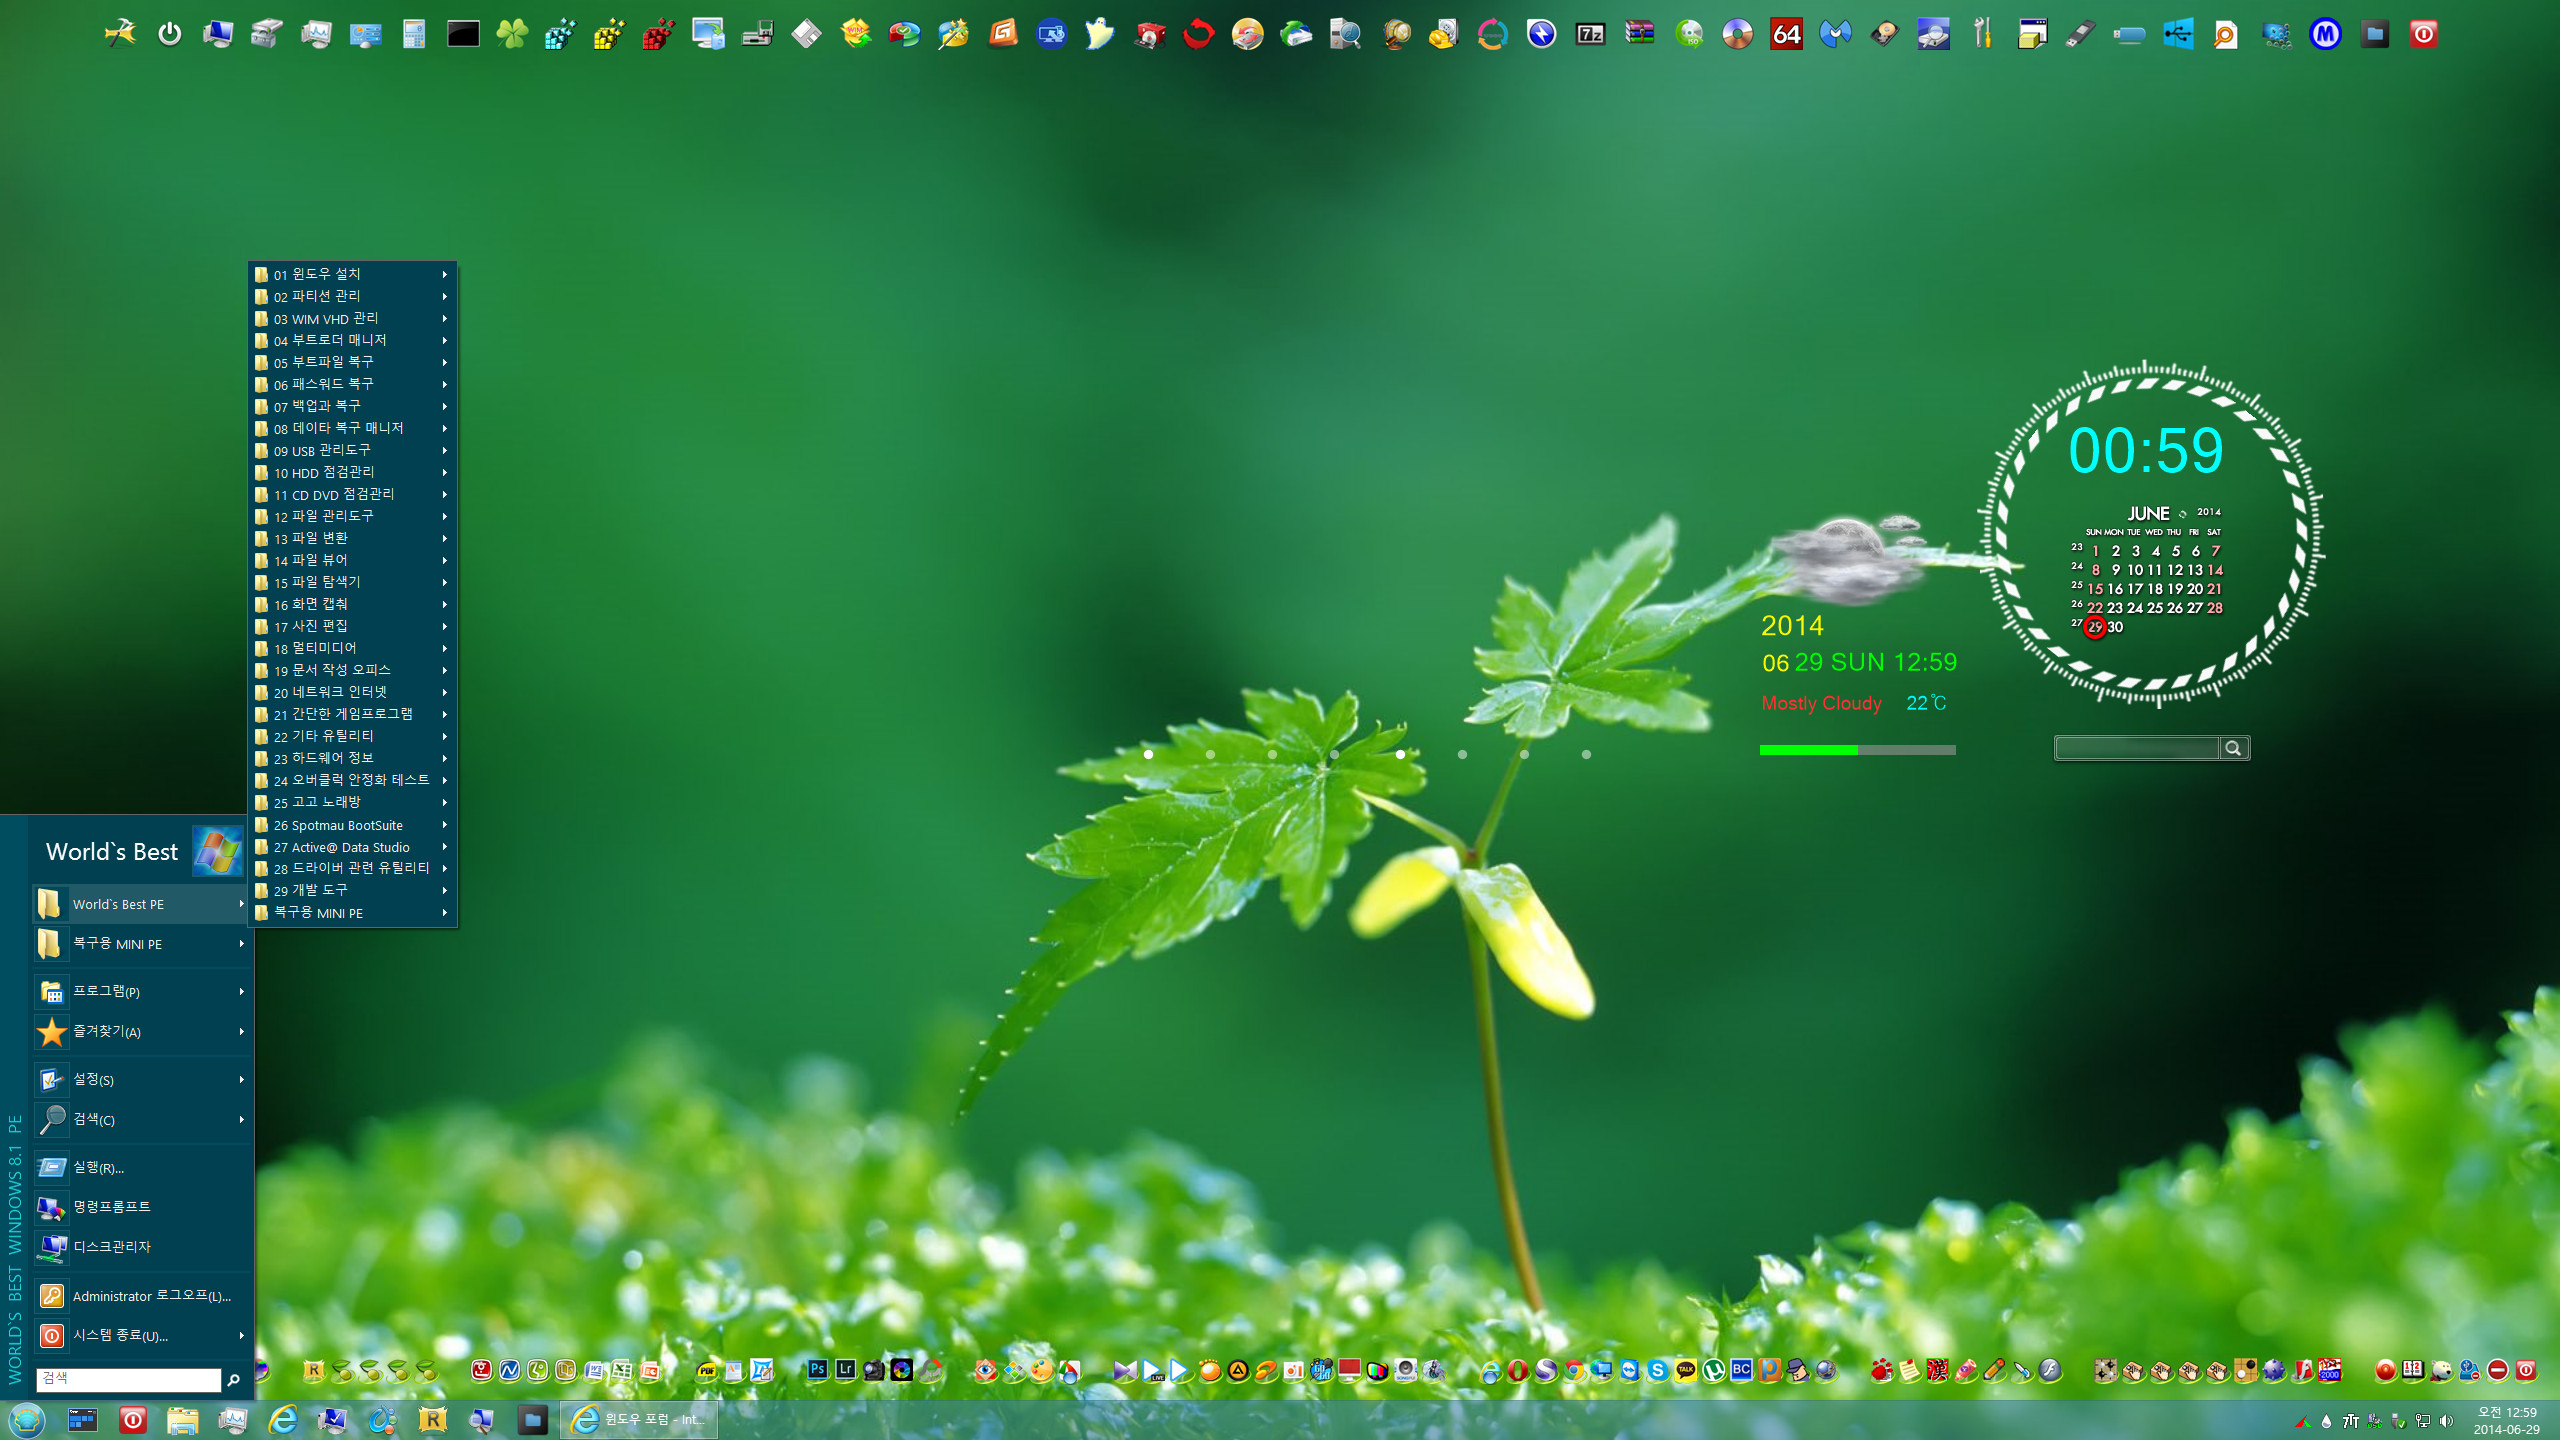Launch the WIM package icon in top dock

pyautogui.click(x=855, y=34)
